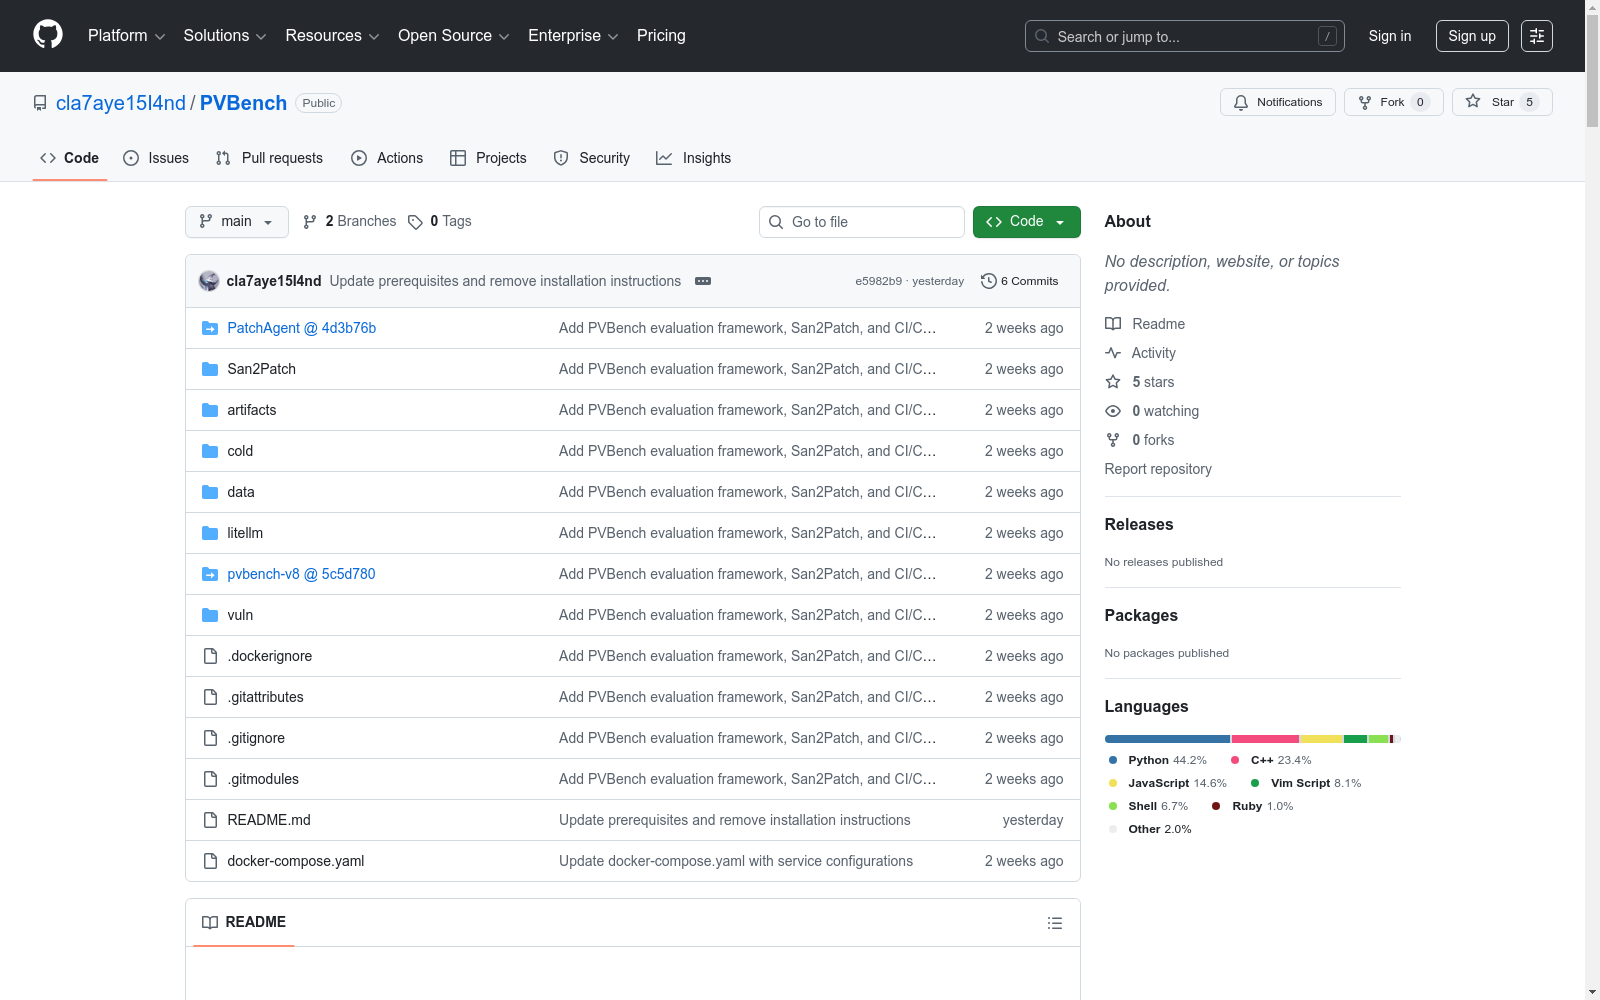The width and height of the screenshot is (1600, 1000).
Task: Open the data folder
Action: (x=241, y=492)
